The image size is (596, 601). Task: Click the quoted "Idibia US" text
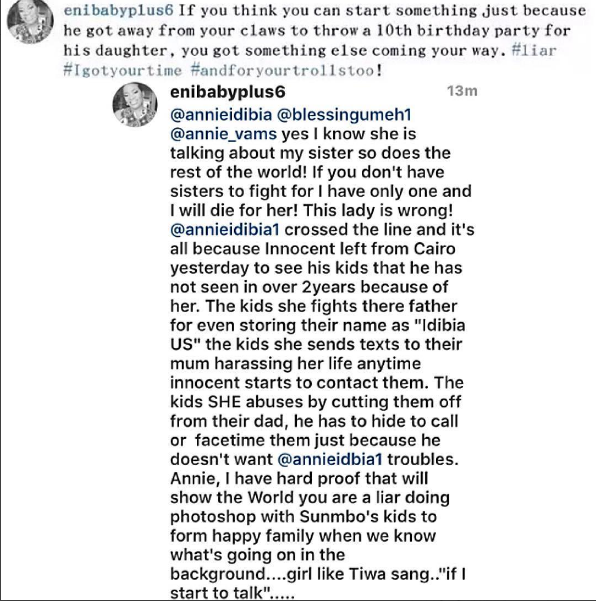click(318, 335)
